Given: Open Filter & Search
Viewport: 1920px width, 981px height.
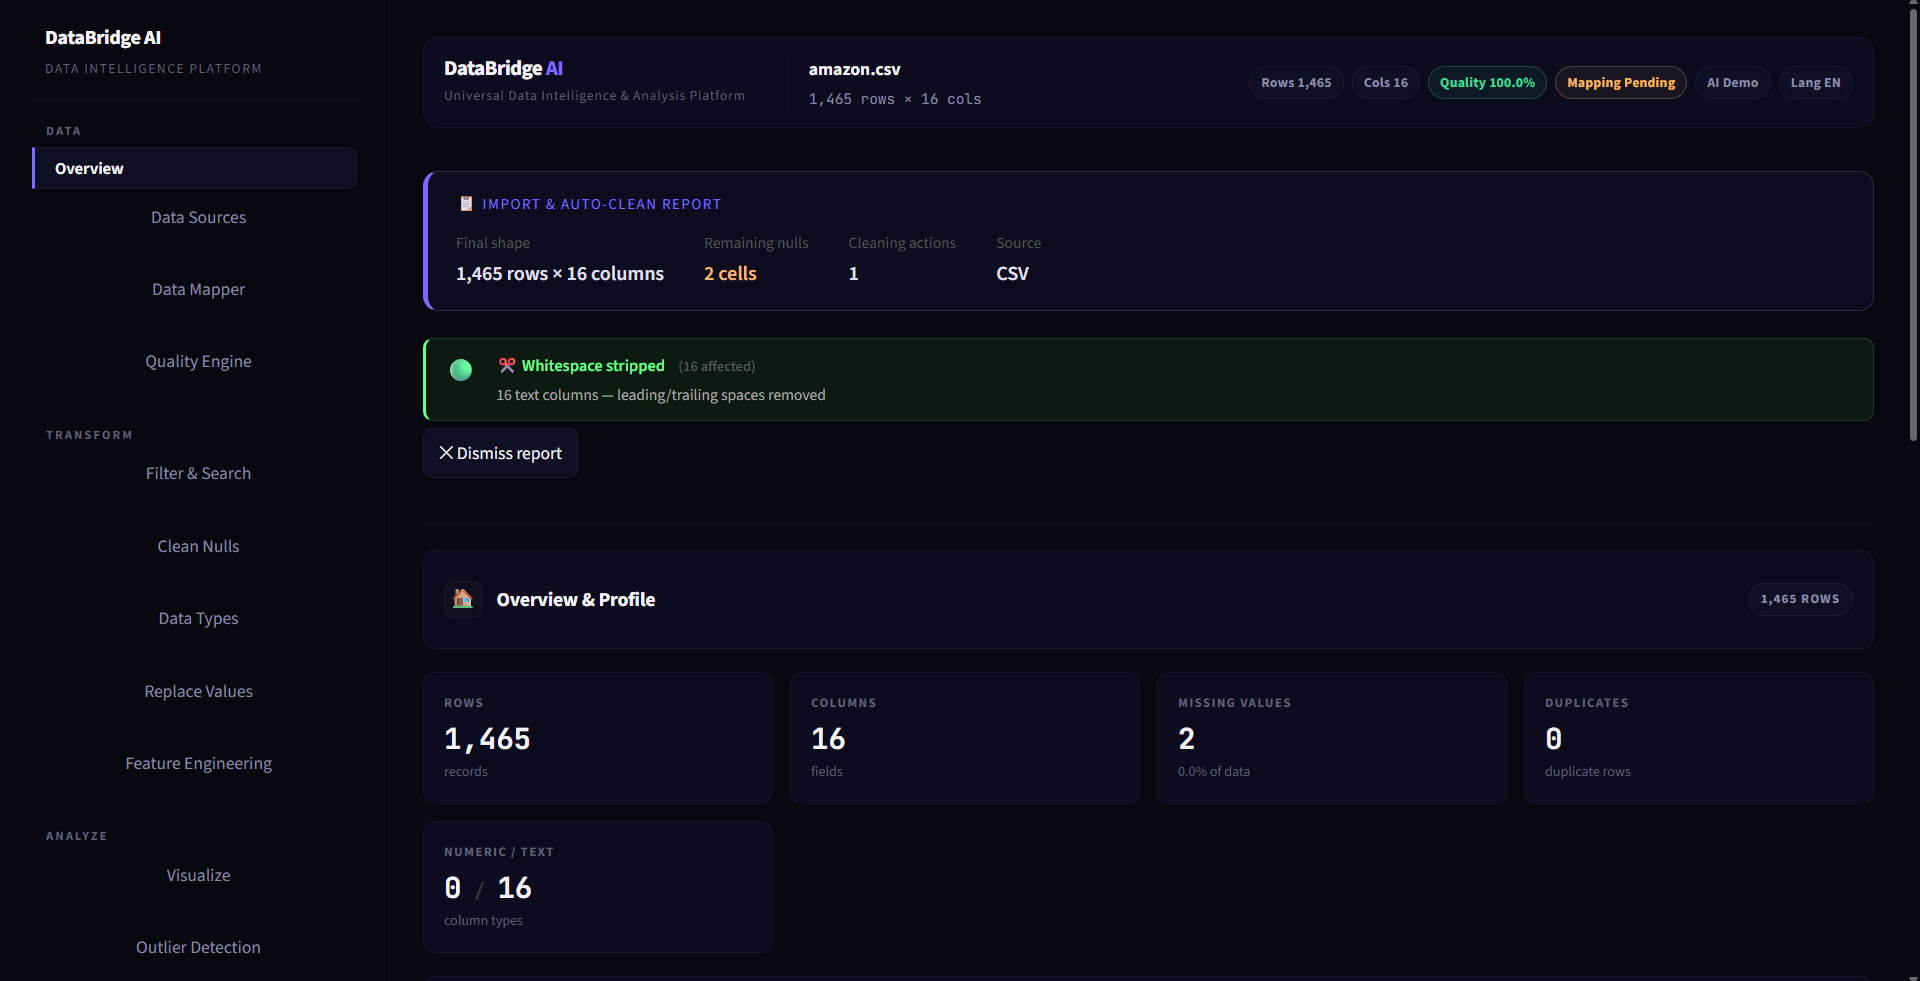Looking at the screenshot, I should point(198,473).
